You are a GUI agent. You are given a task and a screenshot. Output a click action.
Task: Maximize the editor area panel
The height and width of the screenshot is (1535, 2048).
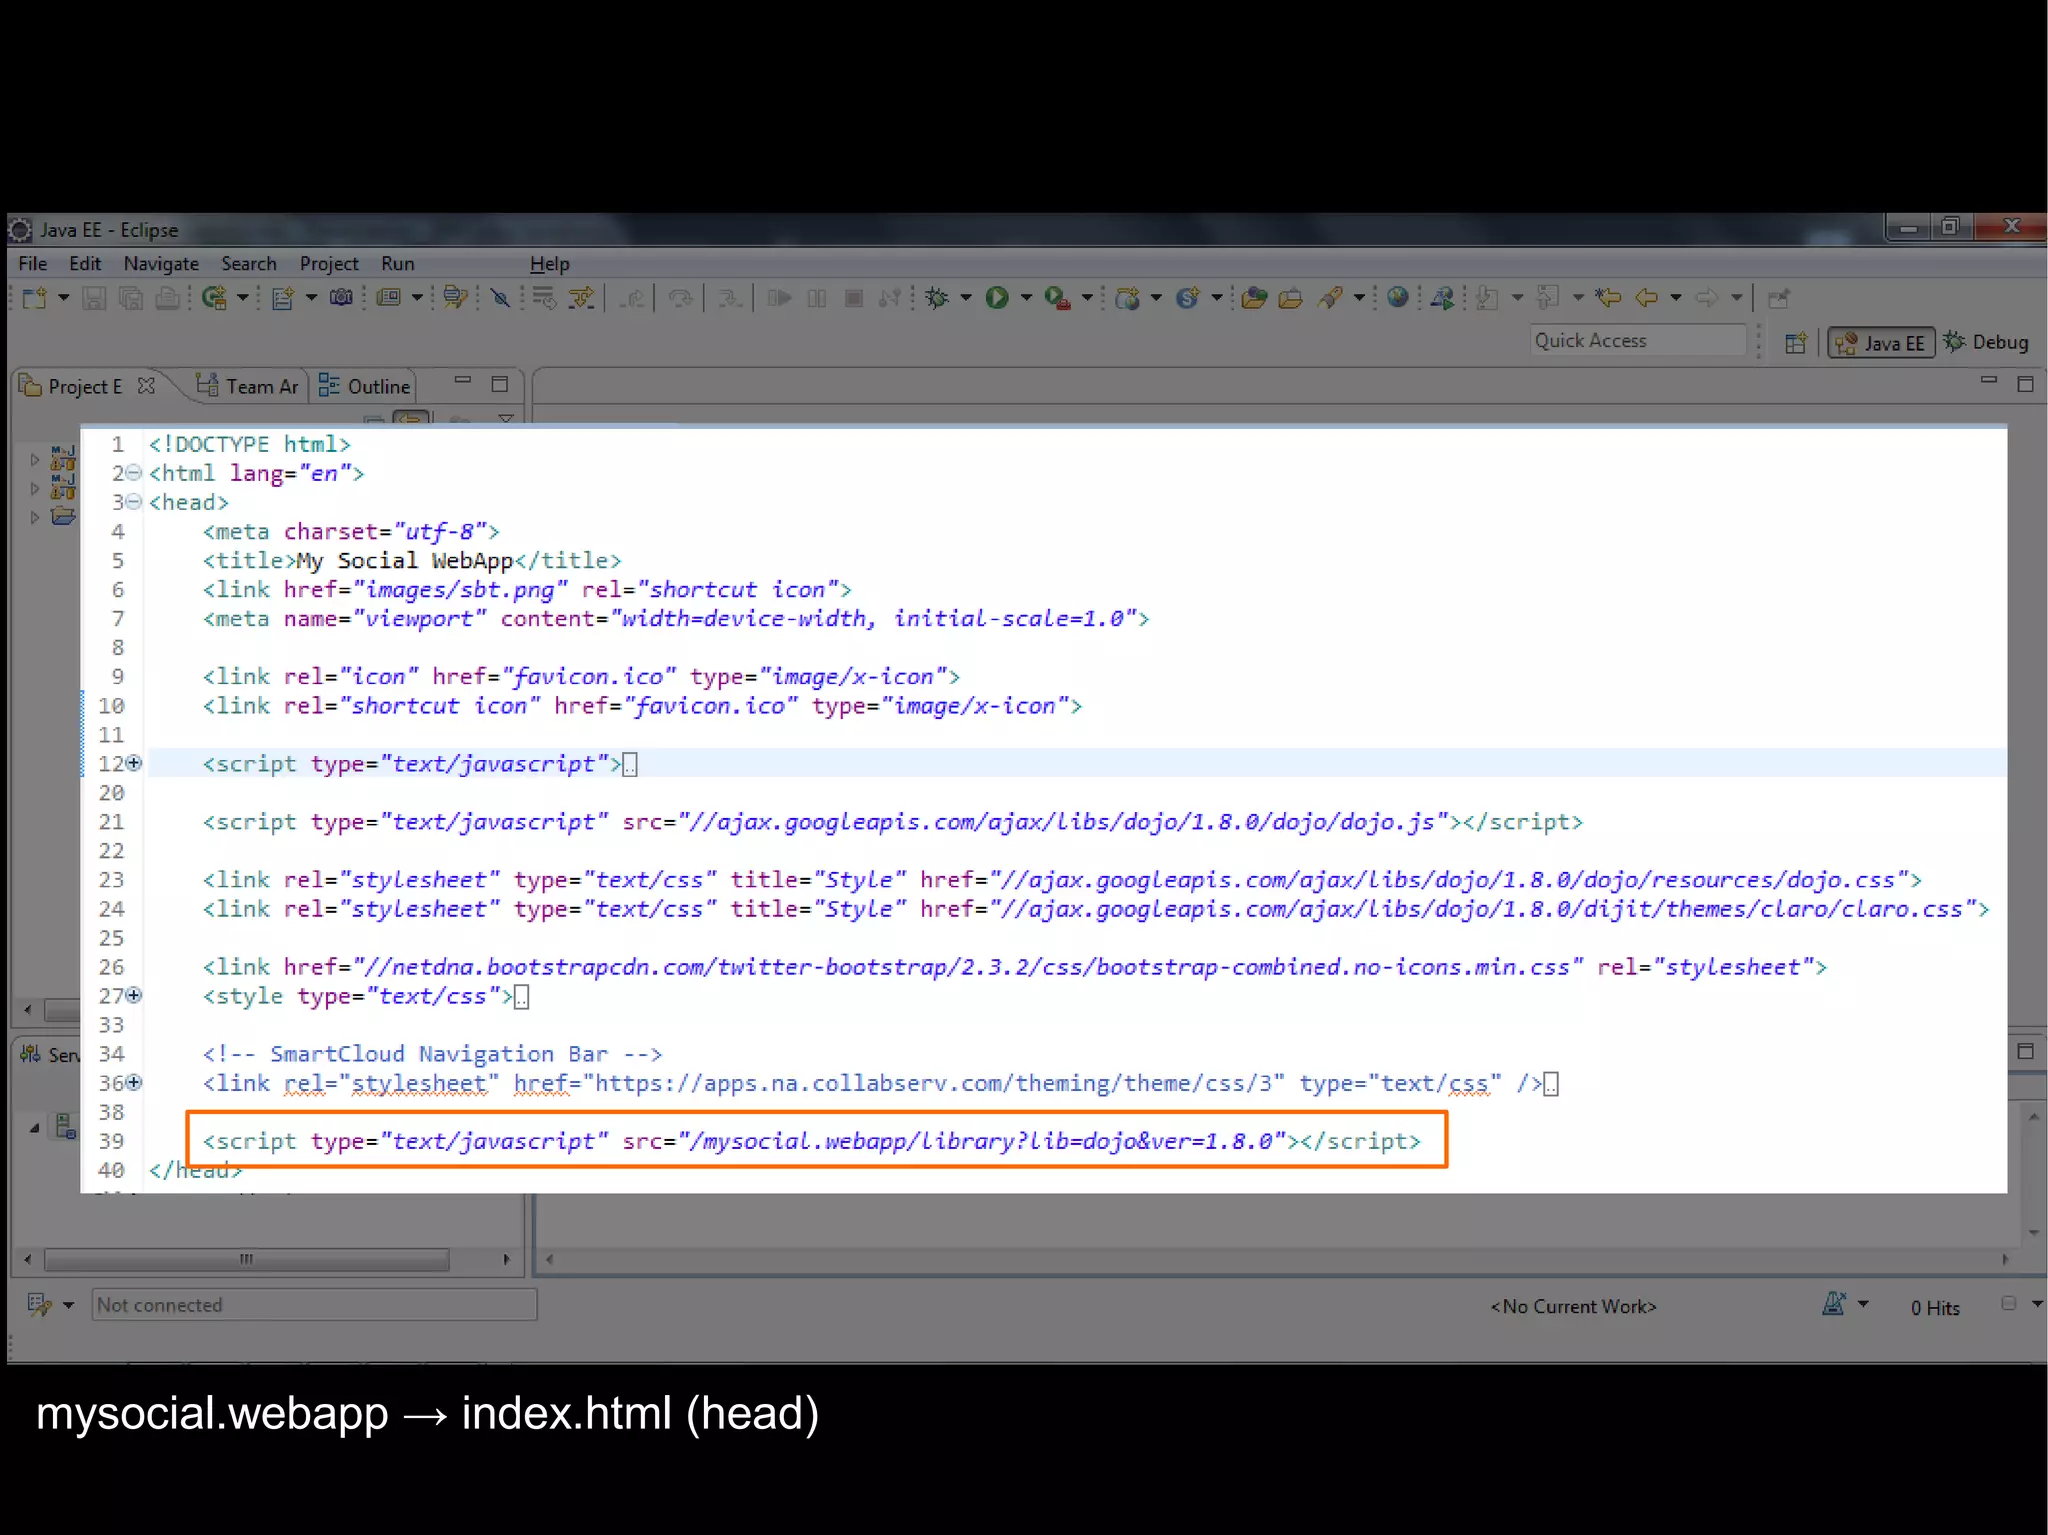pyautogui.click(x=2025, y=384)
